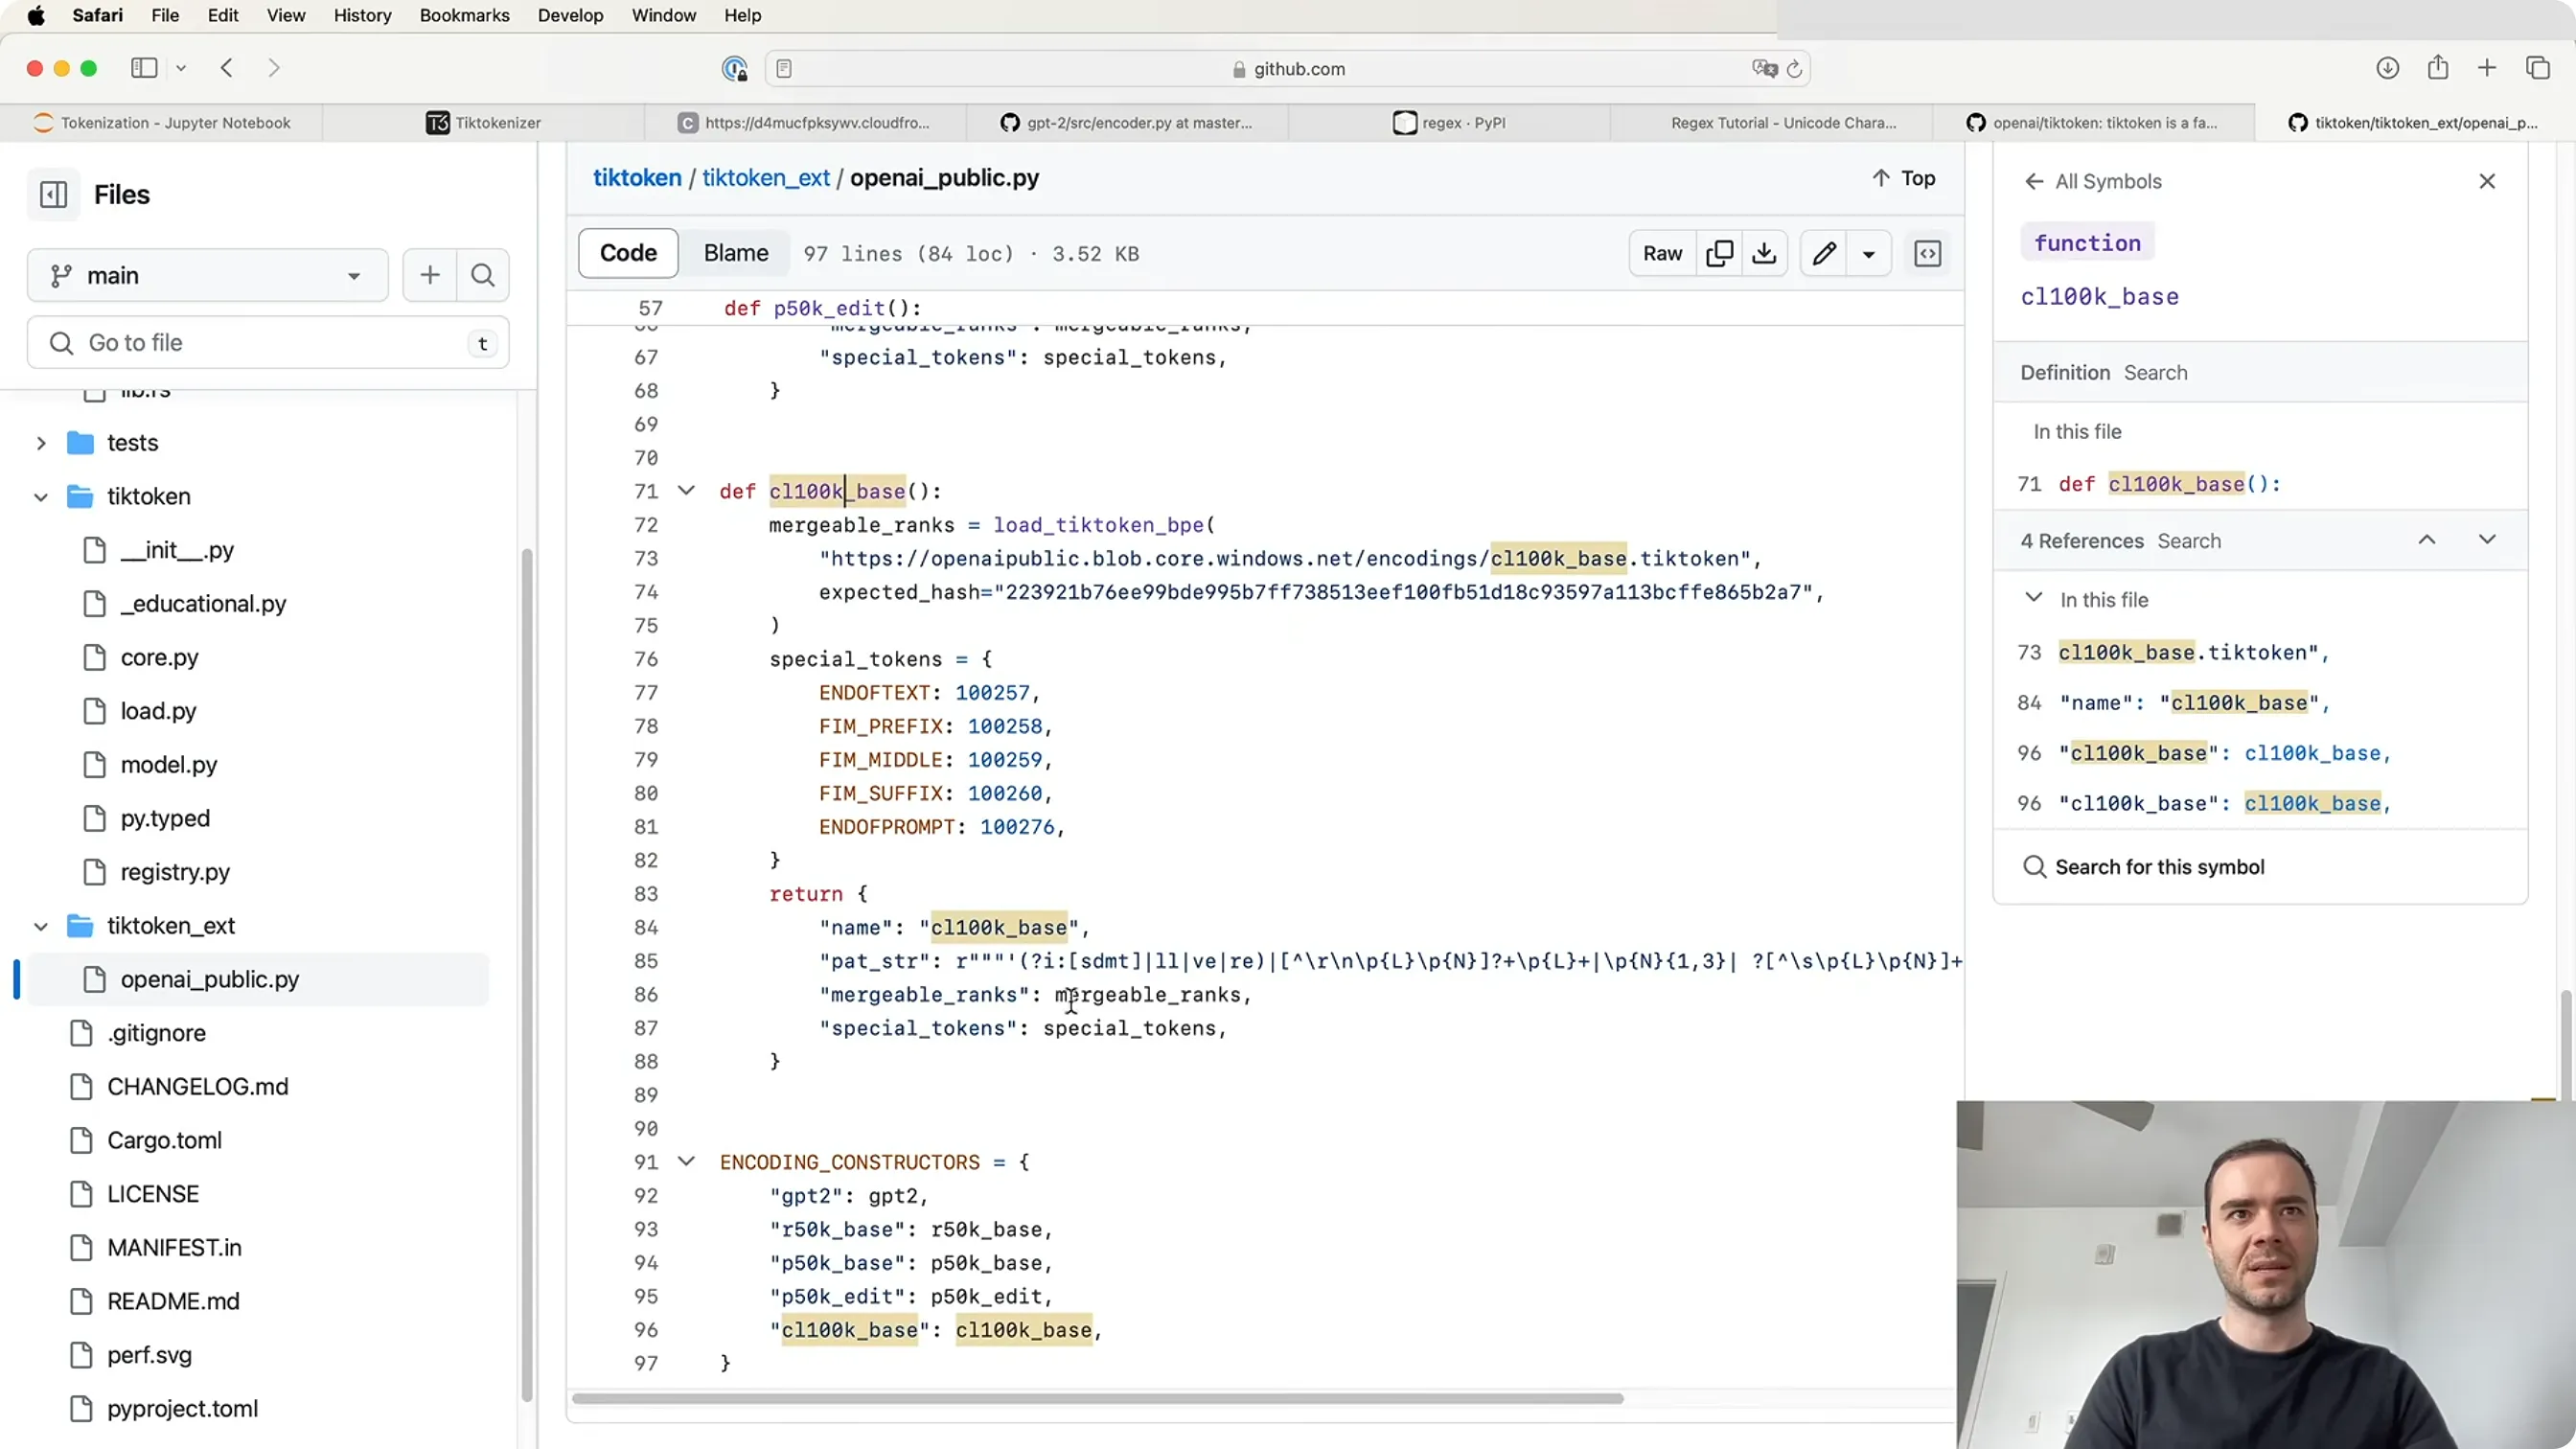The image size is (2576, 1449).
Task: Go back with Safari back arrow
Action: [227, 68]
